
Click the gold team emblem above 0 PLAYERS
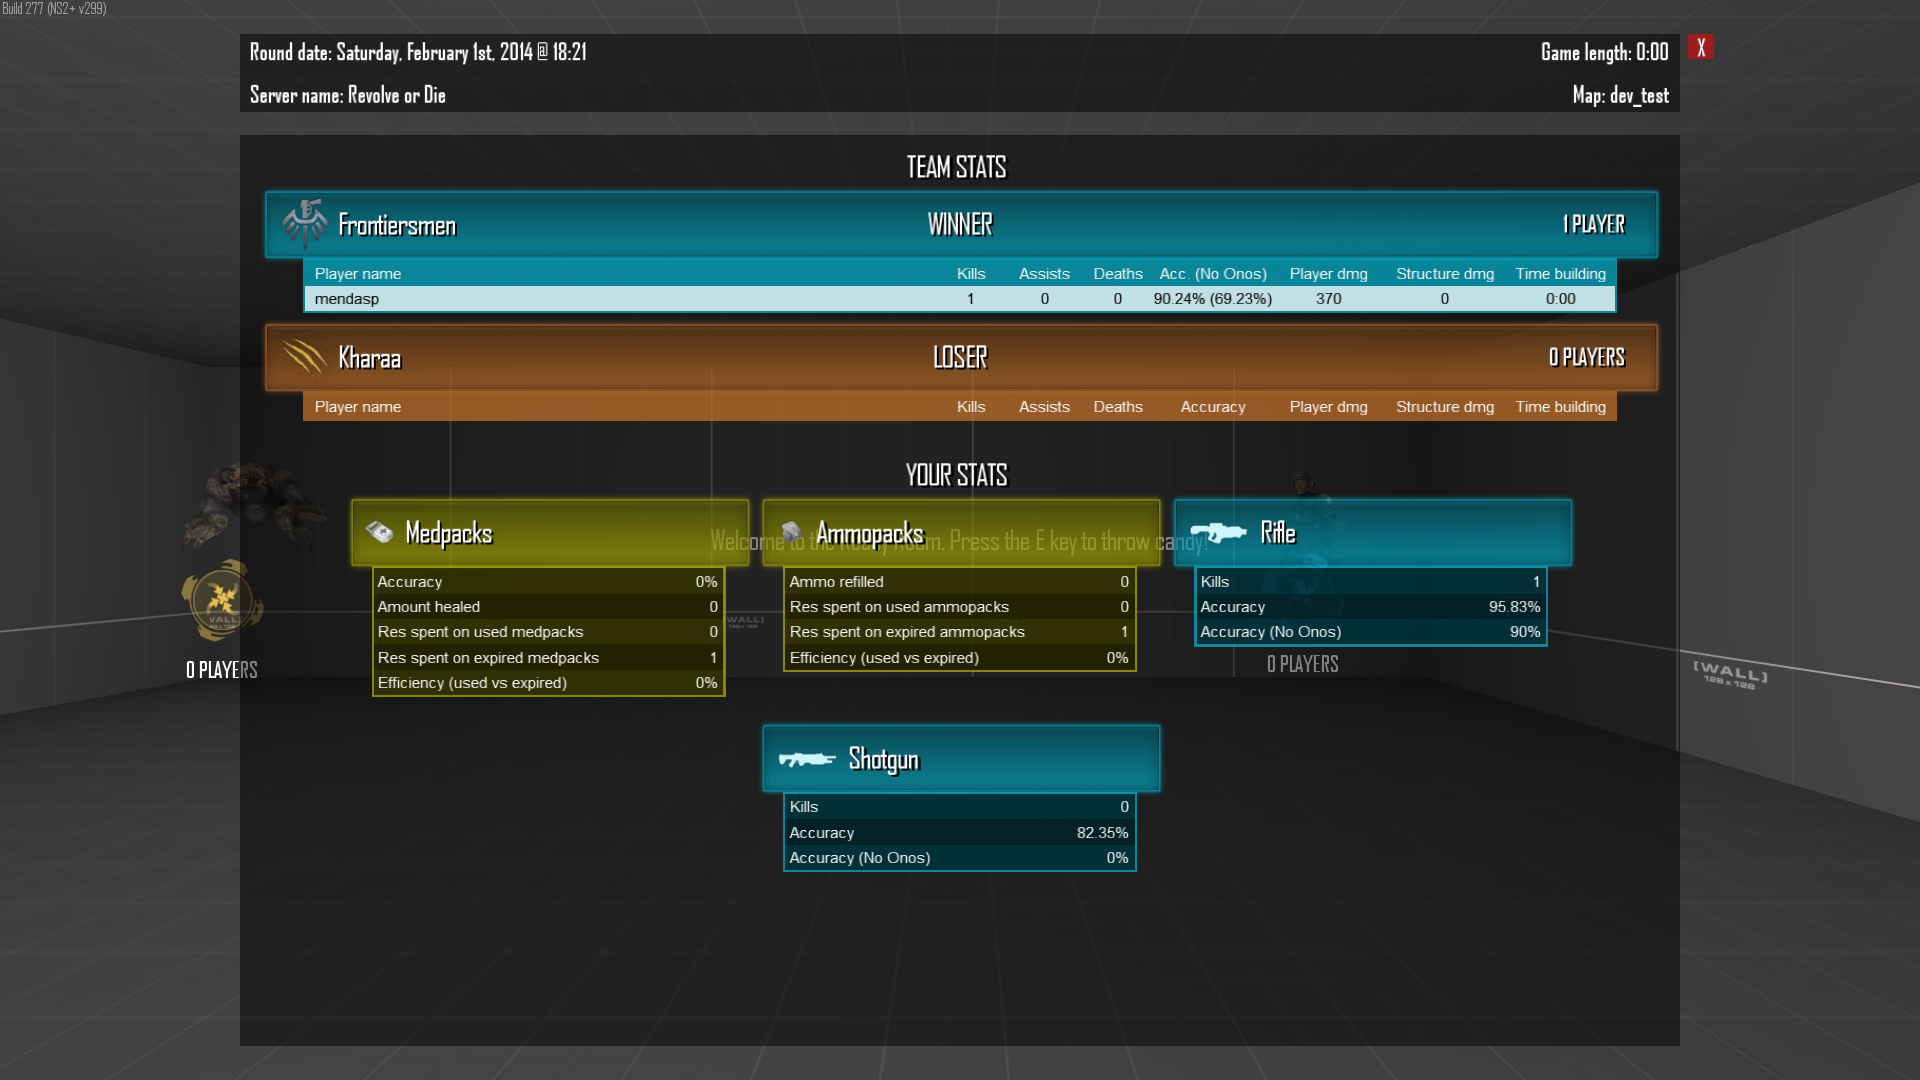(222, 600)
